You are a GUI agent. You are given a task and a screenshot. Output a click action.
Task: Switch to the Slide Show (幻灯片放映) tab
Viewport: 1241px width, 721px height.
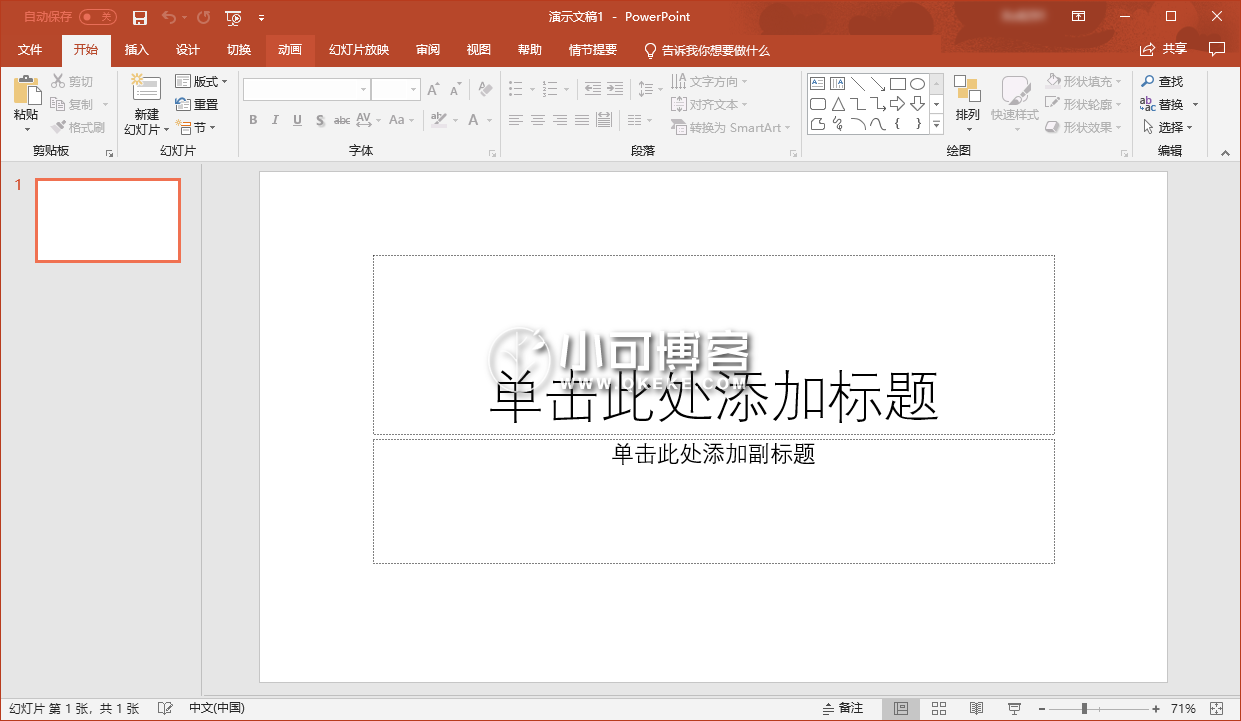(x=359, y=50)
